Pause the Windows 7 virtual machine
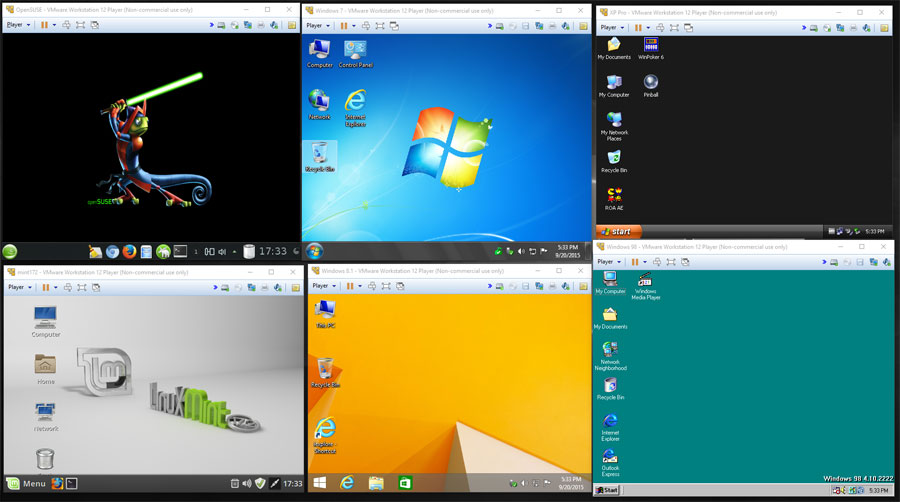Image resolution: width=900 pixels, height=502 pixels. pyautogui.click(x=344, y=26)
